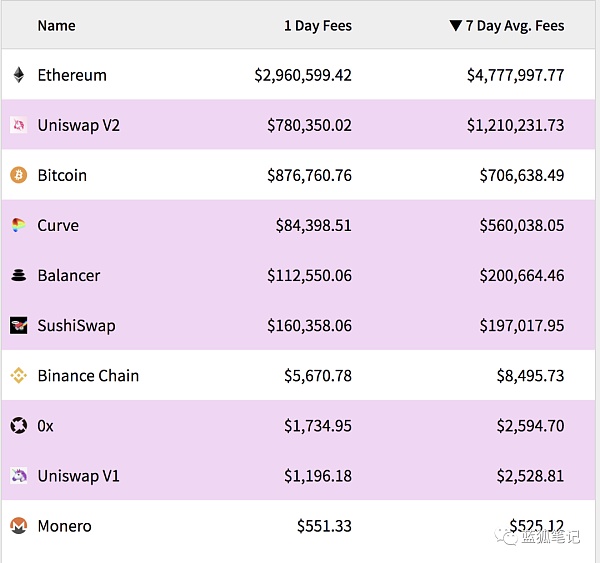Sort table by 1 Day Fees column
This screenshot has height=563, width=600.
[x=318, y=26]
